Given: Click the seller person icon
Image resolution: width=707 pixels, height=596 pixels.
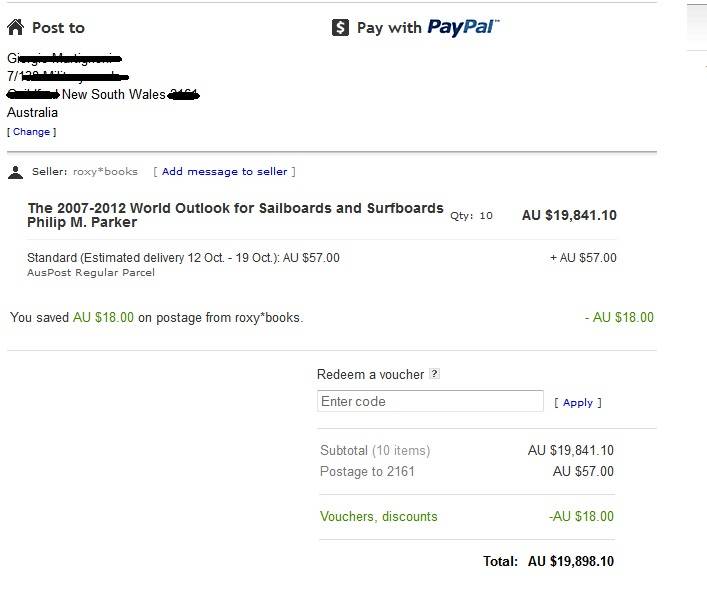Looking at the screenshot, I should (x=15, y=172).
